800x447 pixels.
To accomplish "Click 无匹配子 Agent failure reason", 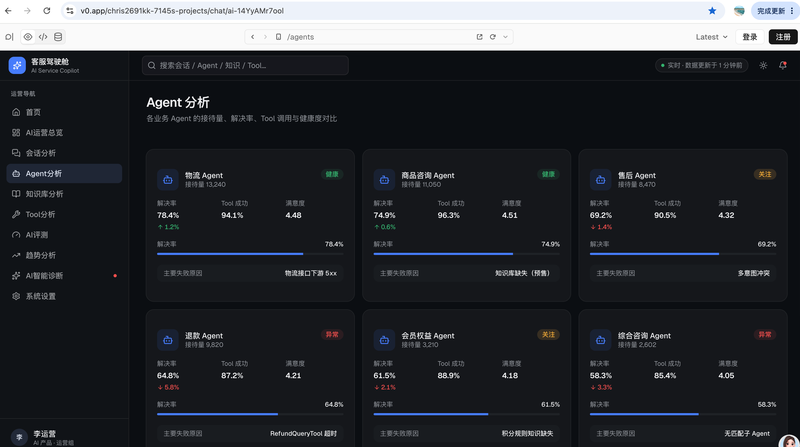I will click(747, 434).
